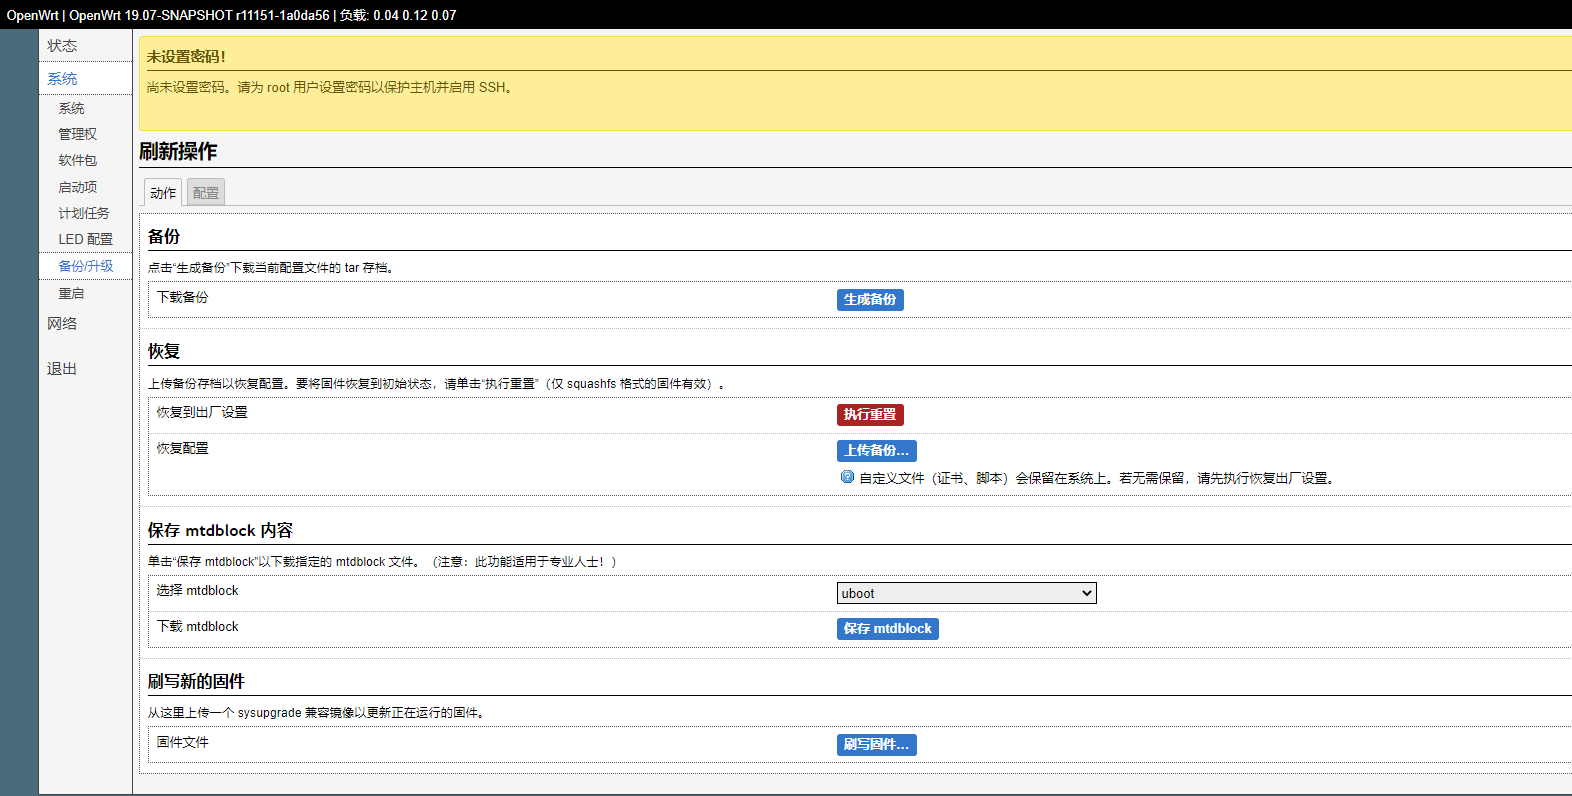
Task: Click the 生成备份 button
Action: coord(870,299)
